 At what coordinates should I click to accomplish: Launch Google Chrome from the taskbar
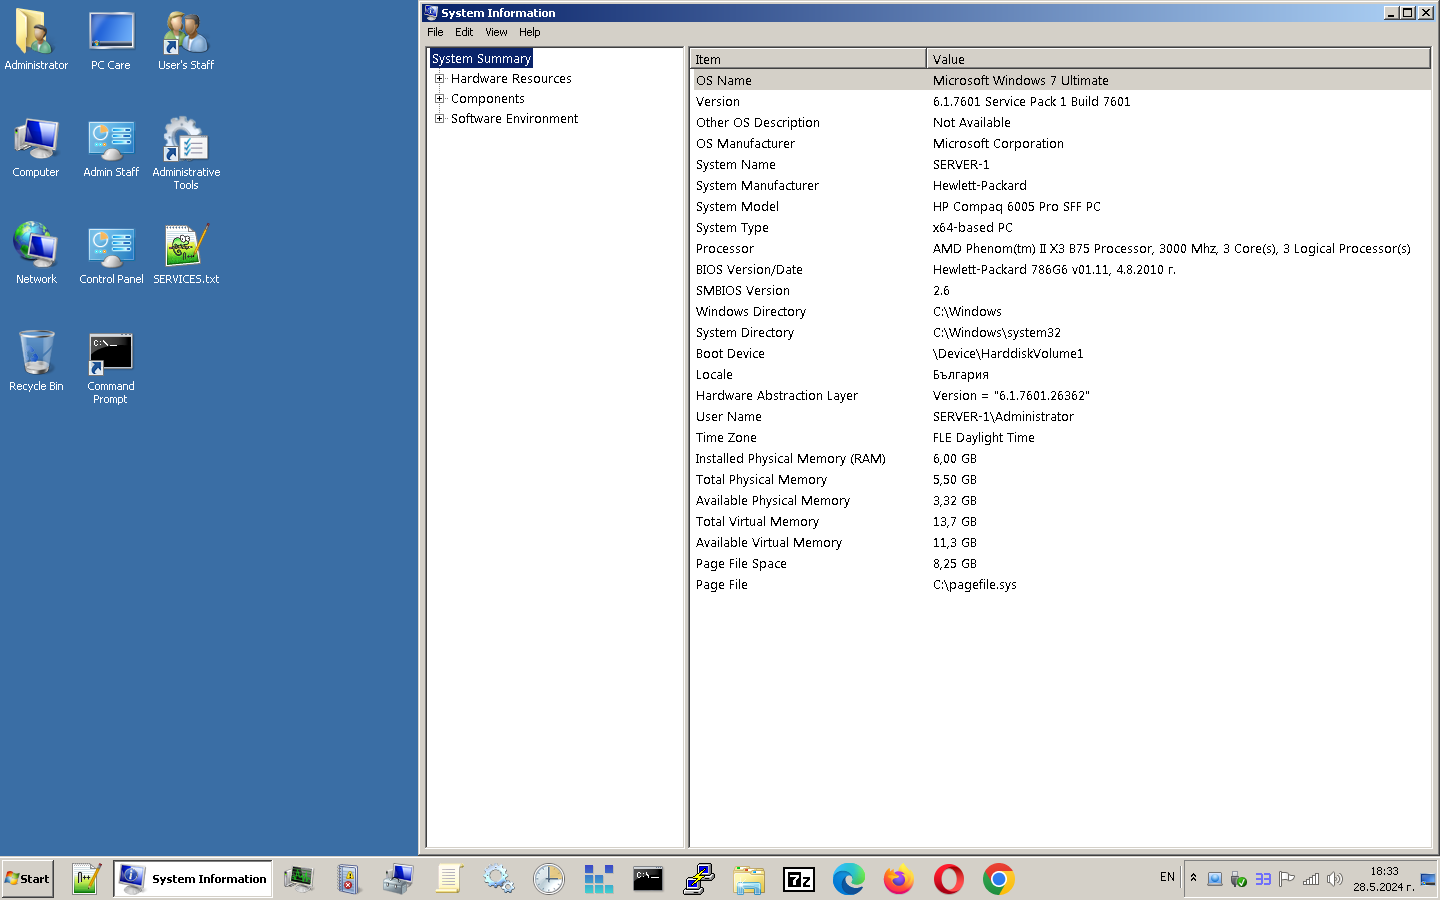pos(998,879)
